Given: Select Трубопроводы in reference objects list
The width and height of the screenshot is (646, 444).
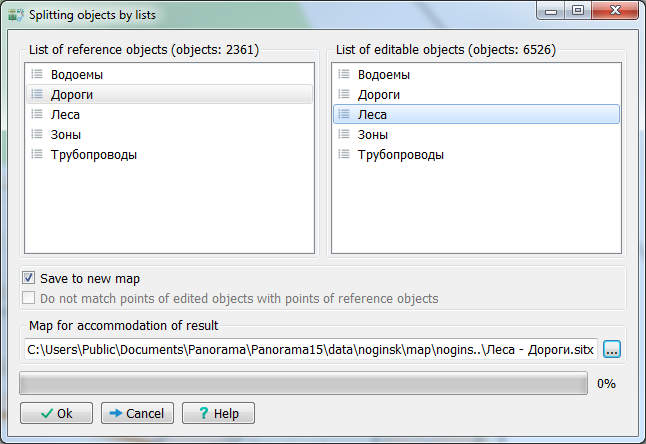Looking at the screenshot, I should click(x=93, y=154).
